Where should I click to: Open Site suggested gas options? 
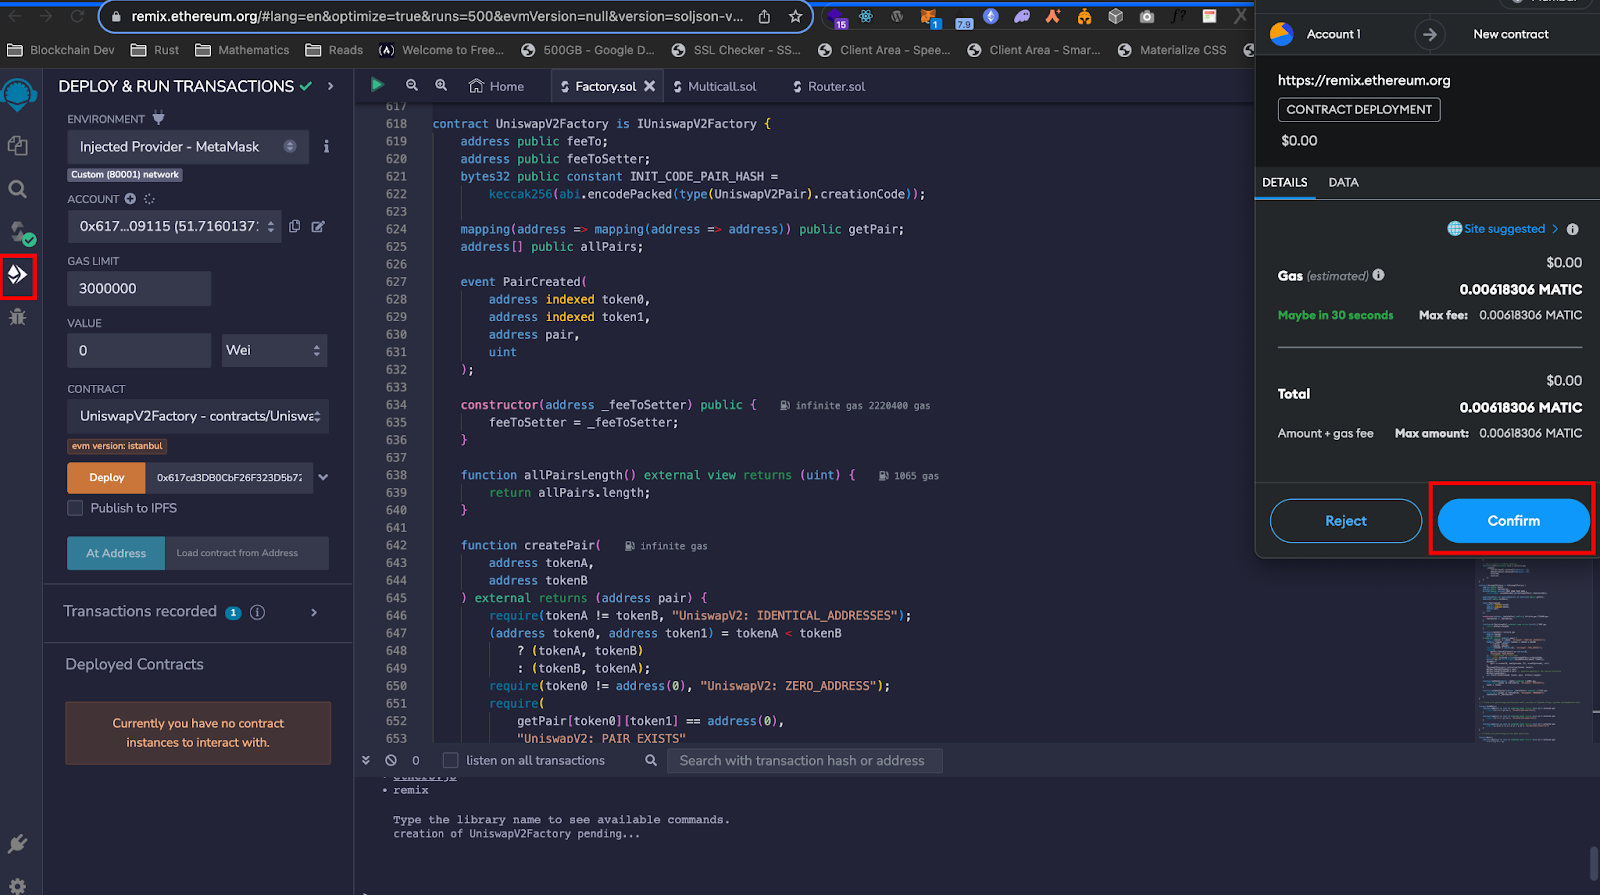click(1503, 229)
